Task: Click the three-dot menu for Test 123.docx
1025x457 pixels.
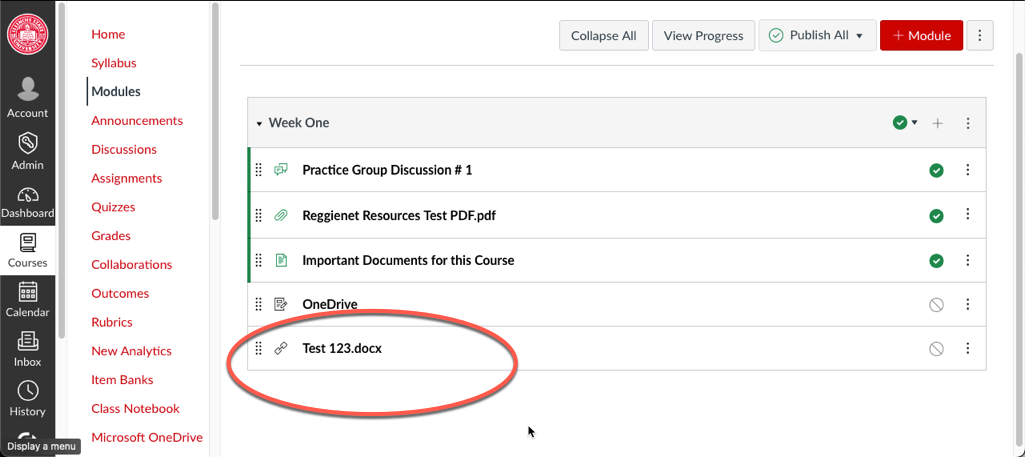Action: click(968, 348)
